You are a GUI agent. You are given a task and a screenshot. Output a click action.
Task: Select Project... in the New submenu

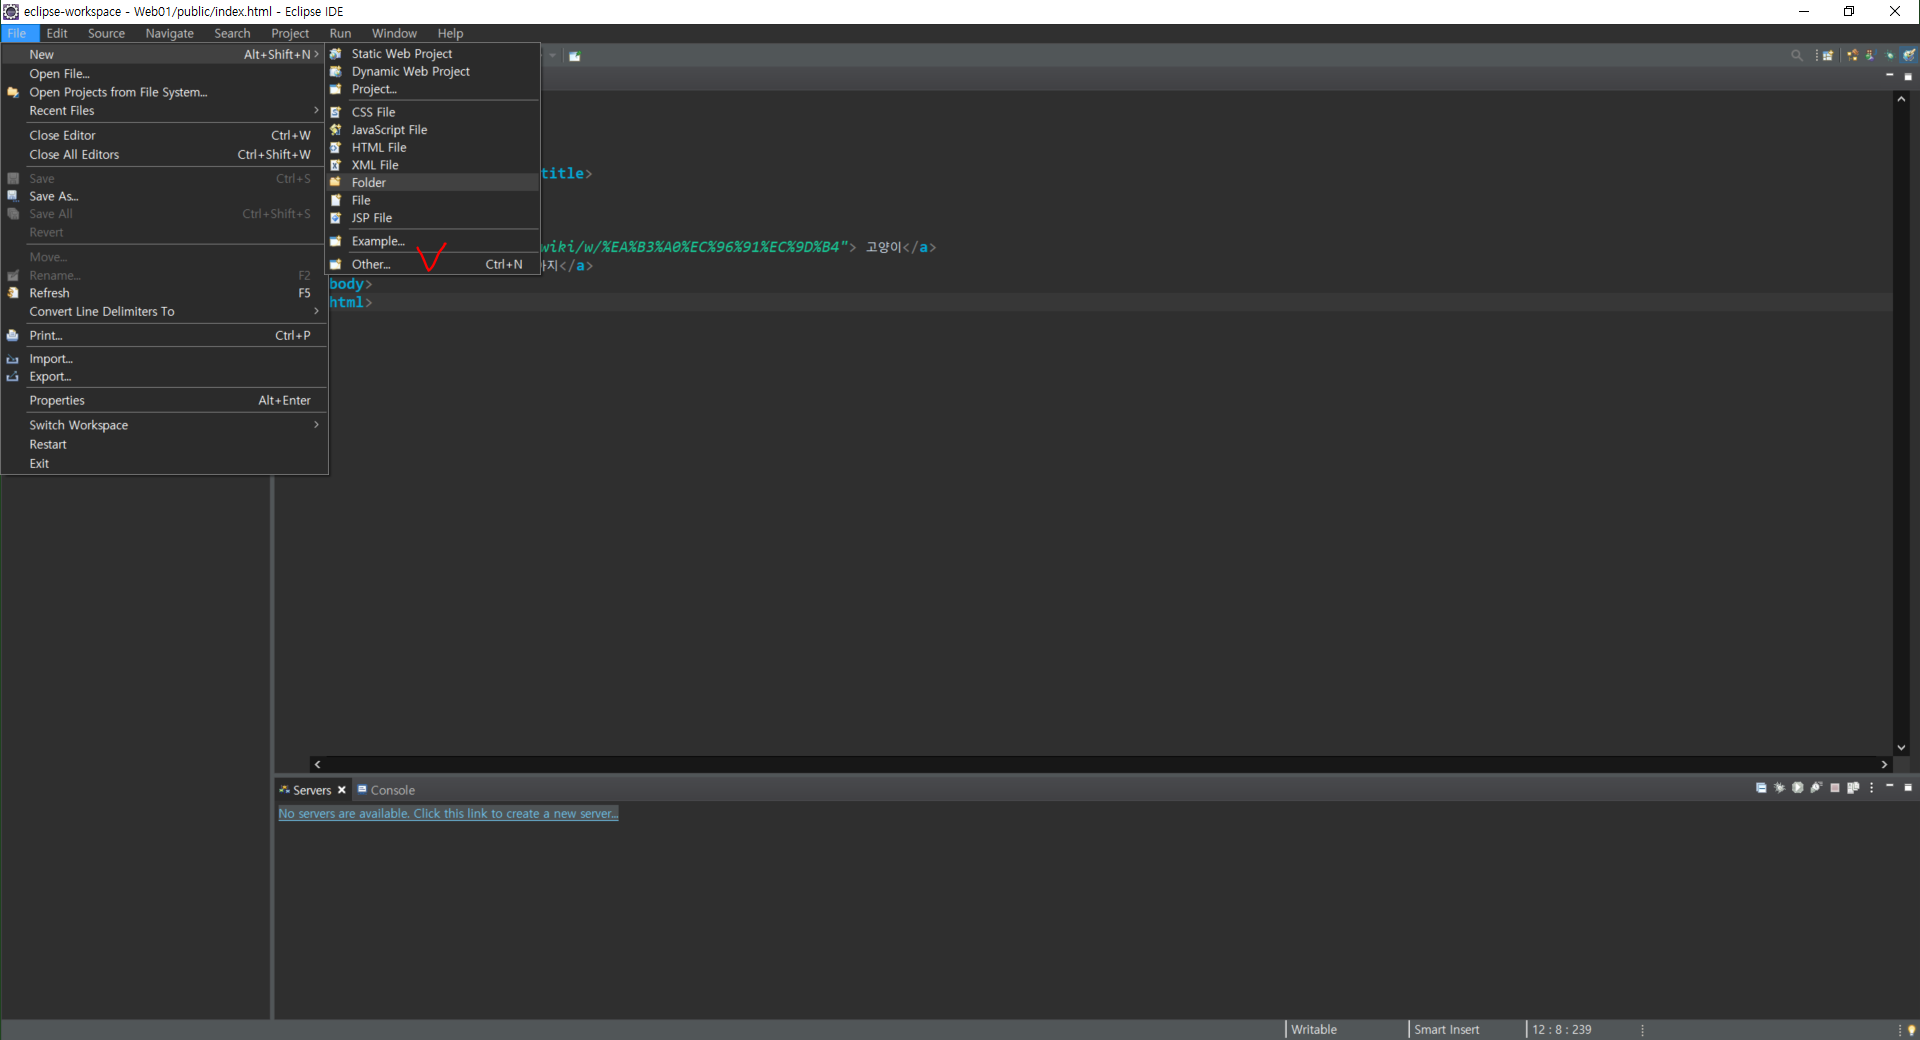pos(433,90)
